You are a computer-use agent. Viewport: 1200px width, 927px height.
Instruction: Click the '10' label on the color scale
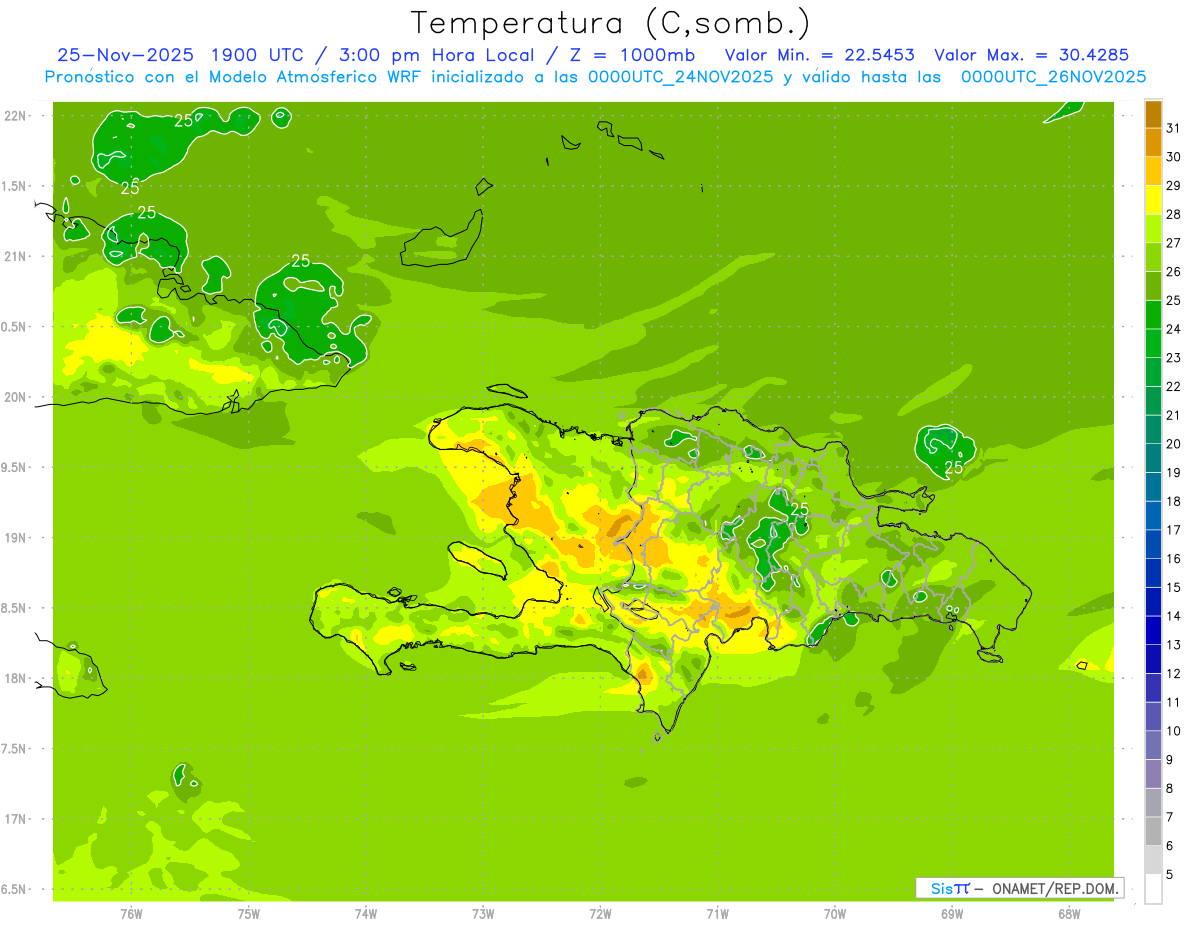click(x=1174, y=731)
